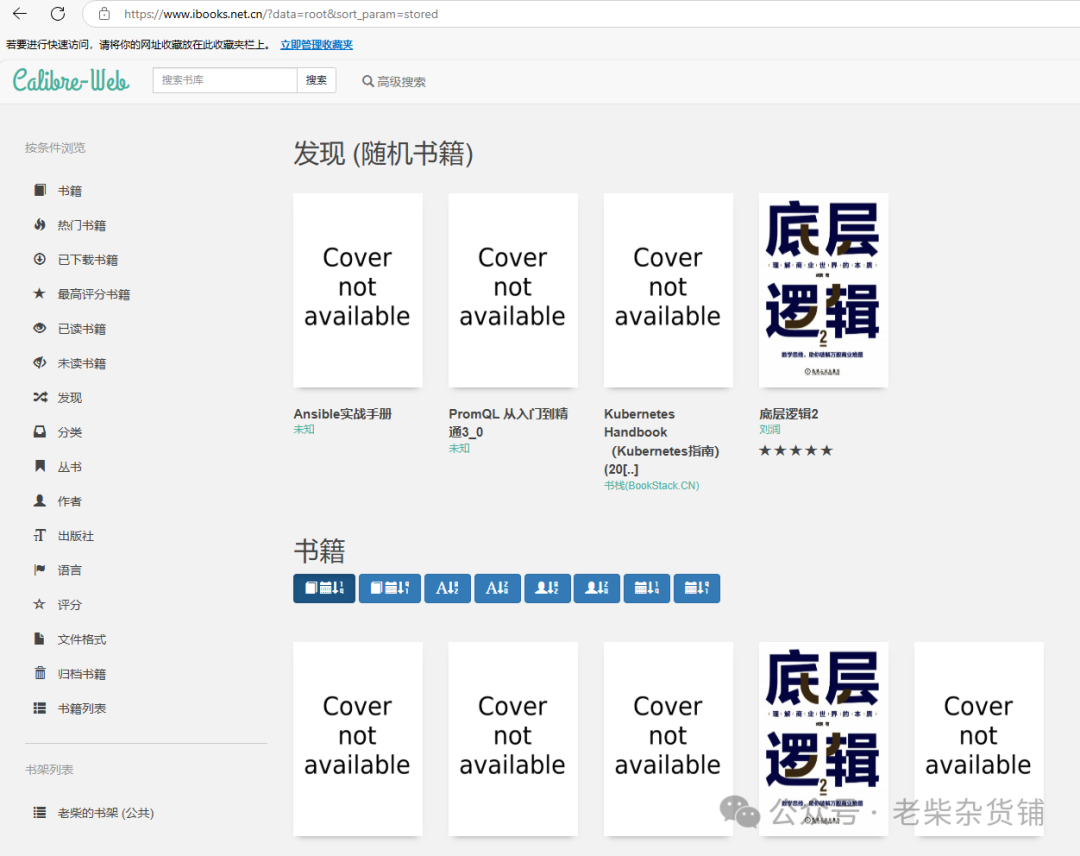Click 底层逻辑2 title text
1080x856 pixels.
coord(789,414)
